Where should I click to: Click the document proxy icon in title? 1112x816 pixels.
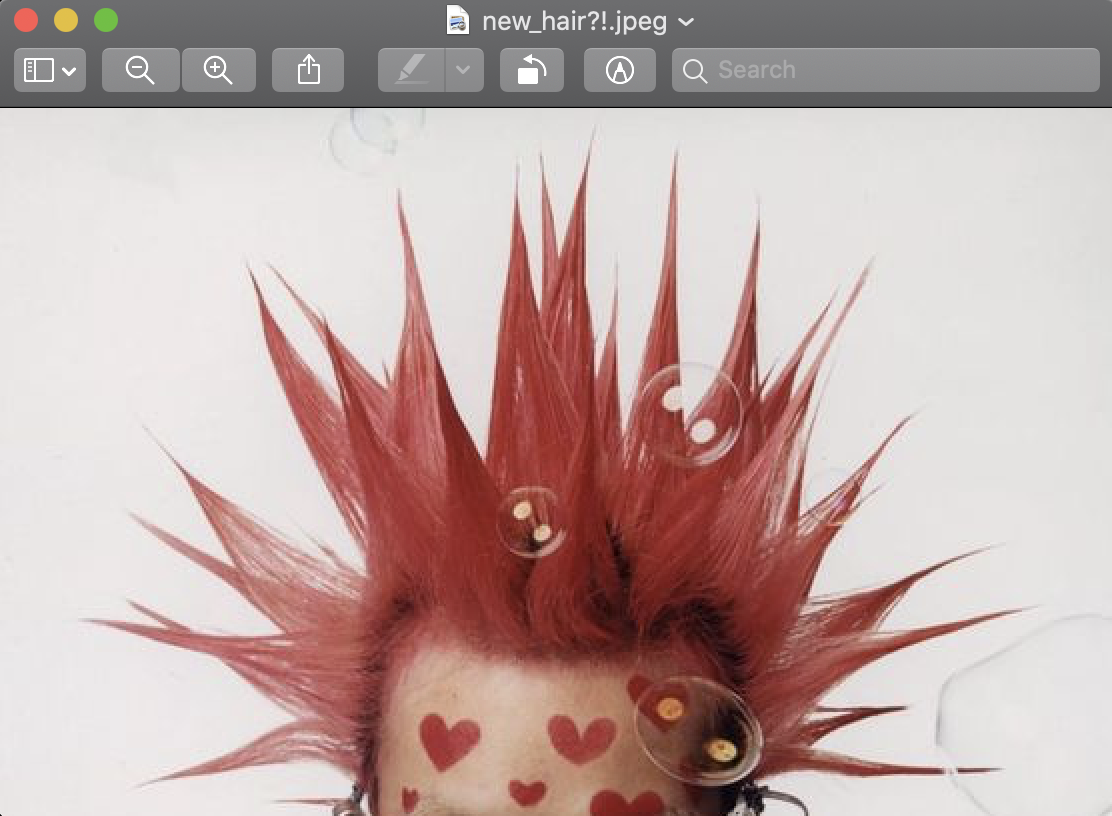pyautogui.click(x=458, y=21)
